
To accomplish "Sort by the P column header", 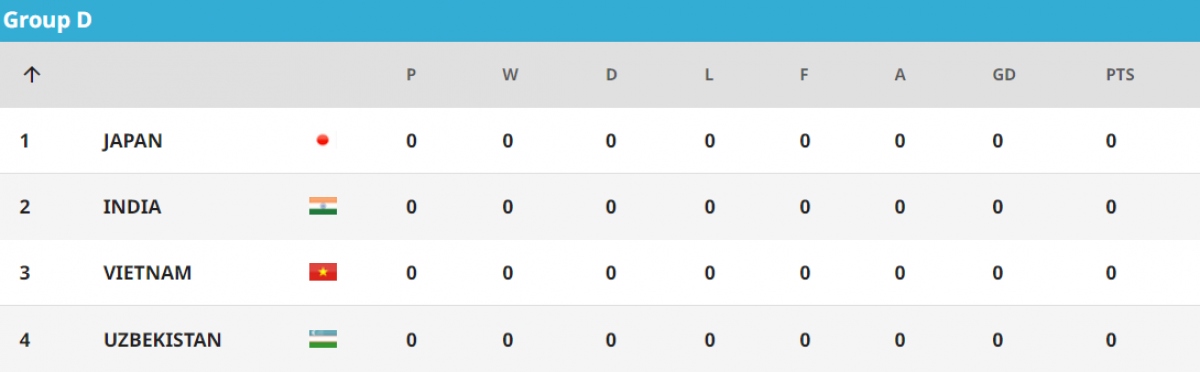I will click(x=411, y=75).
